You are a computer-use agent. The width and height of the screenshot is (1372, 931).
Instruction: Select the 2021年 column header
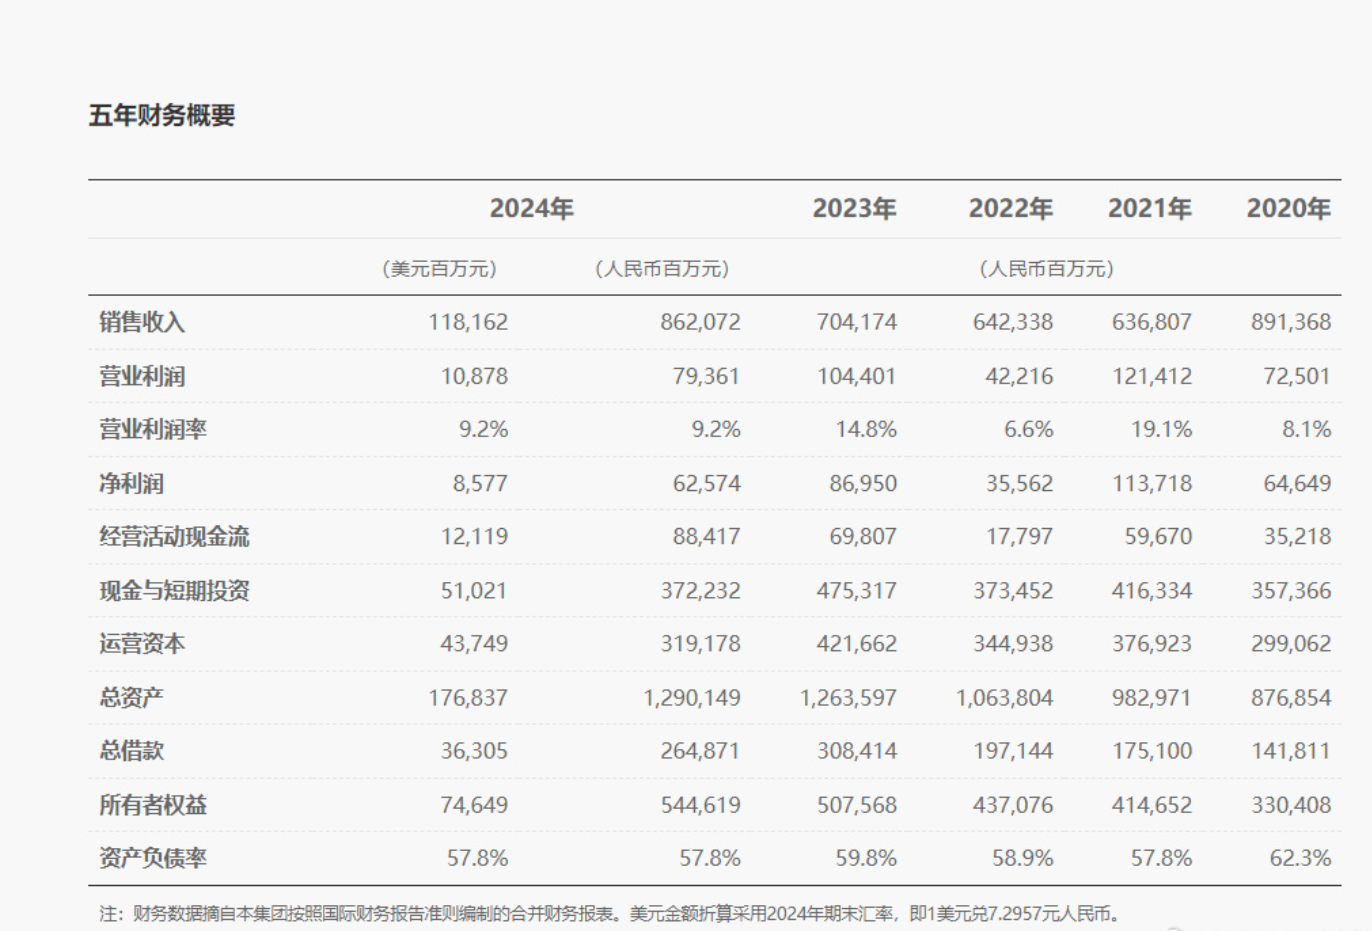(x=1149, y=208)
